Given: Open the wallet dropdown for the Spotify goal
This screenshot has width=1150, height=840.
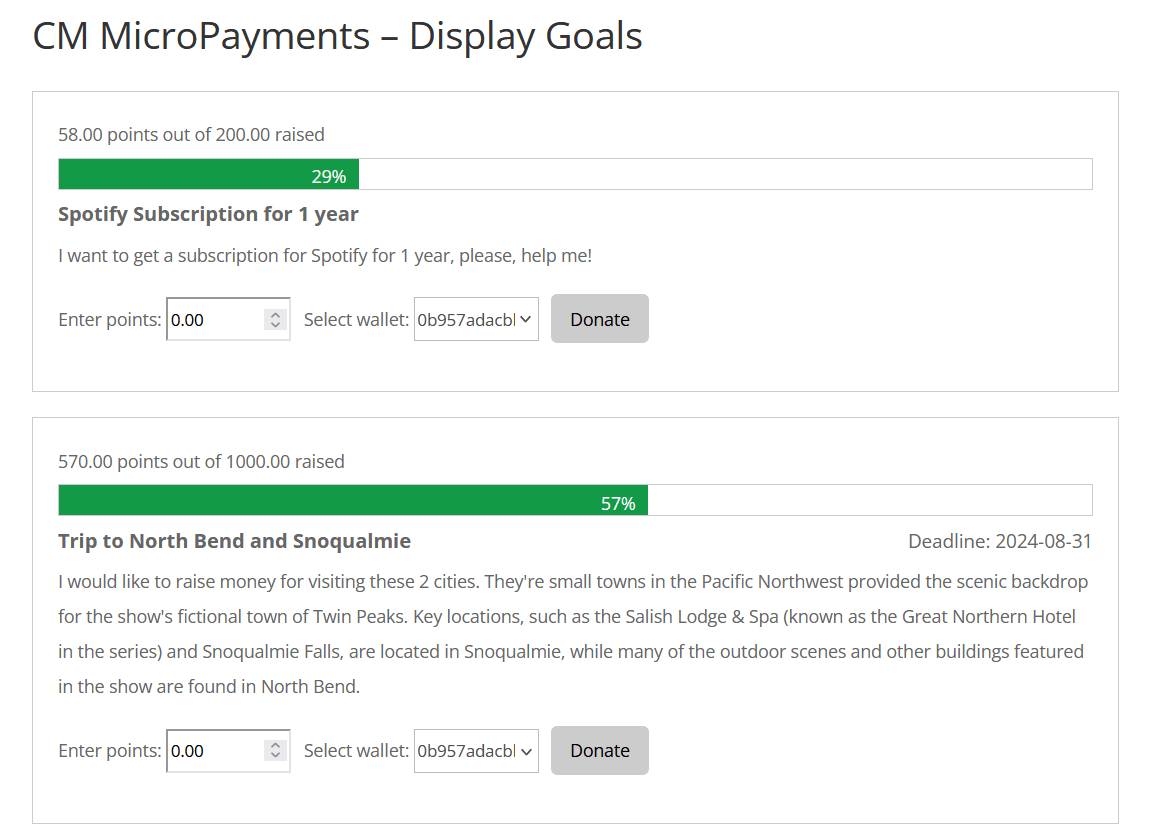Looking at the screenshot, I should [476, 320].
